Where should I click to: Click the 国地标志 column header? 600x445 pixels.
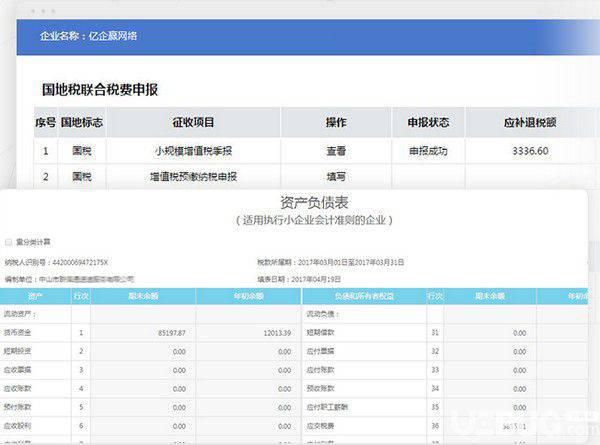click(82, 122)
